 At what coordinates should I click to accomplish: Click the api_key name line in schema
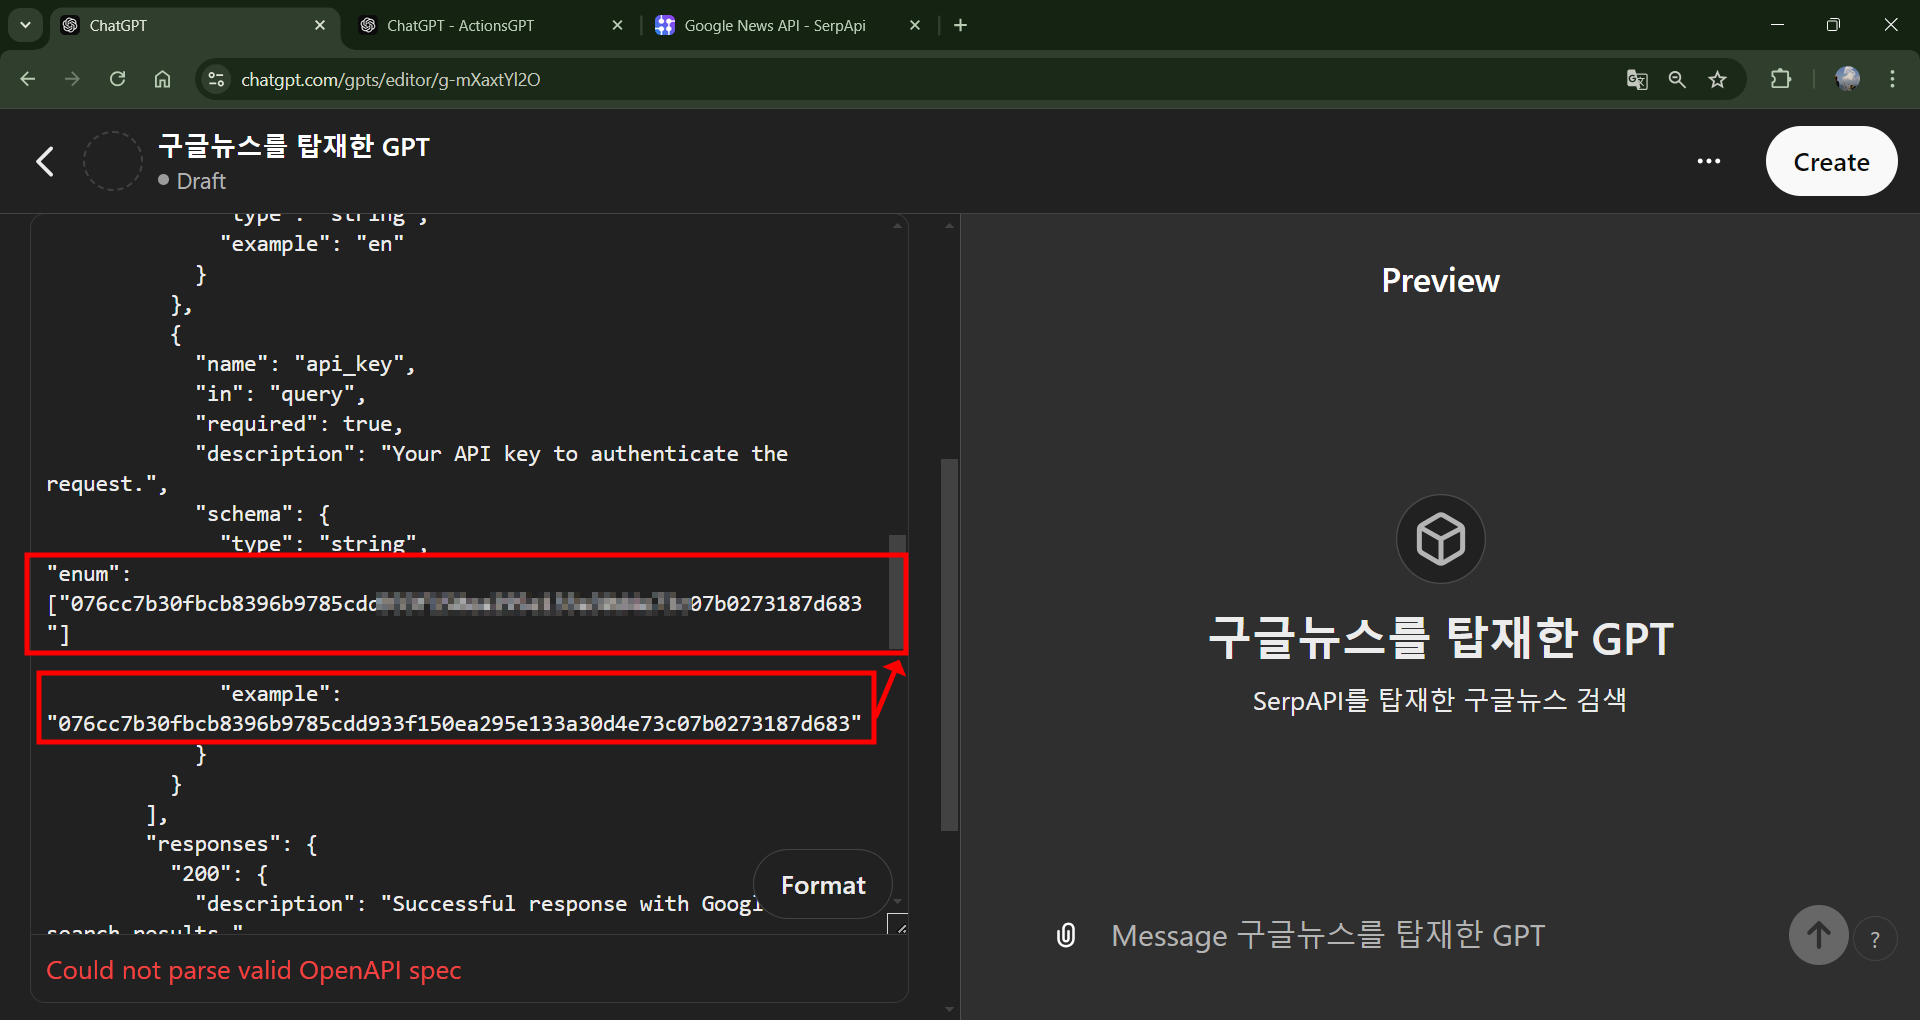[305, 364]
